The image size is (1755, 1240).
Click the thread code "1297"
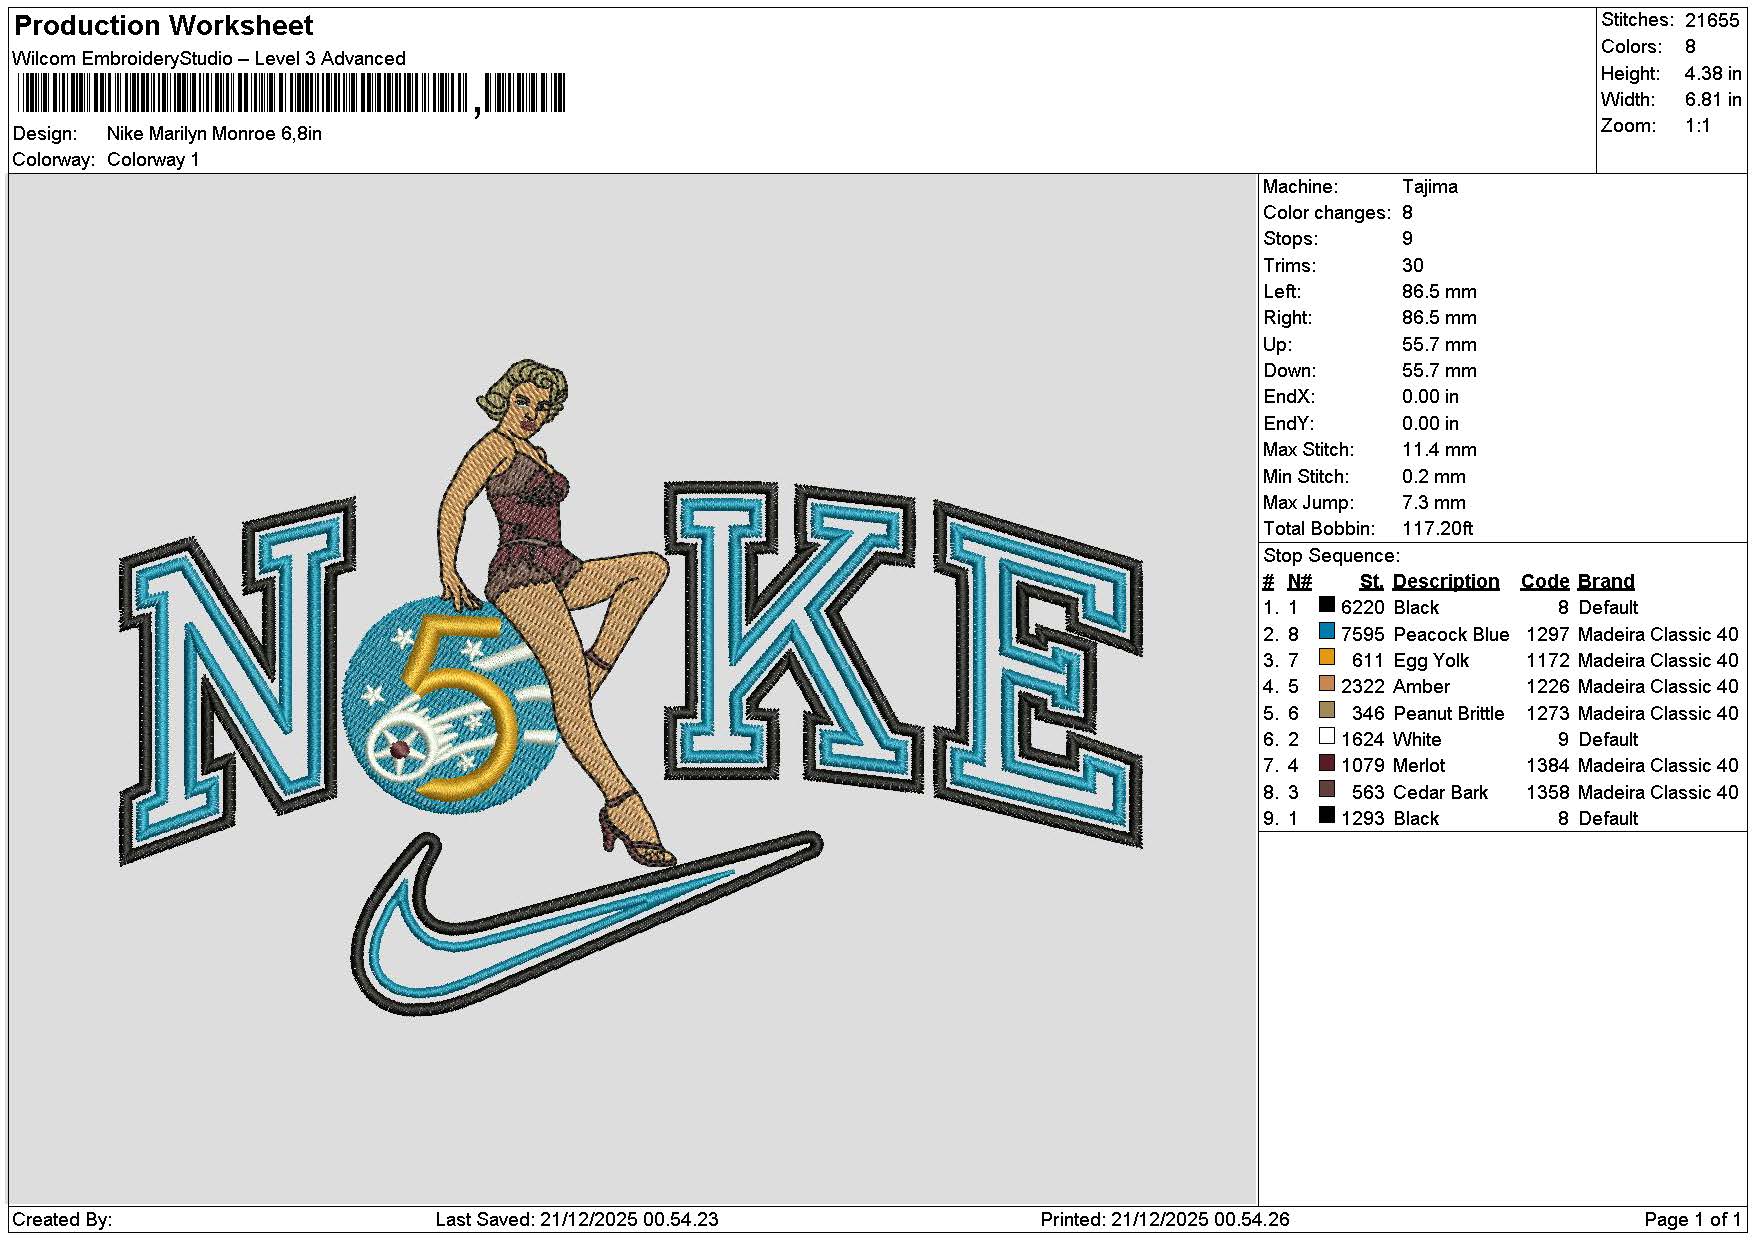(1548, 635)
